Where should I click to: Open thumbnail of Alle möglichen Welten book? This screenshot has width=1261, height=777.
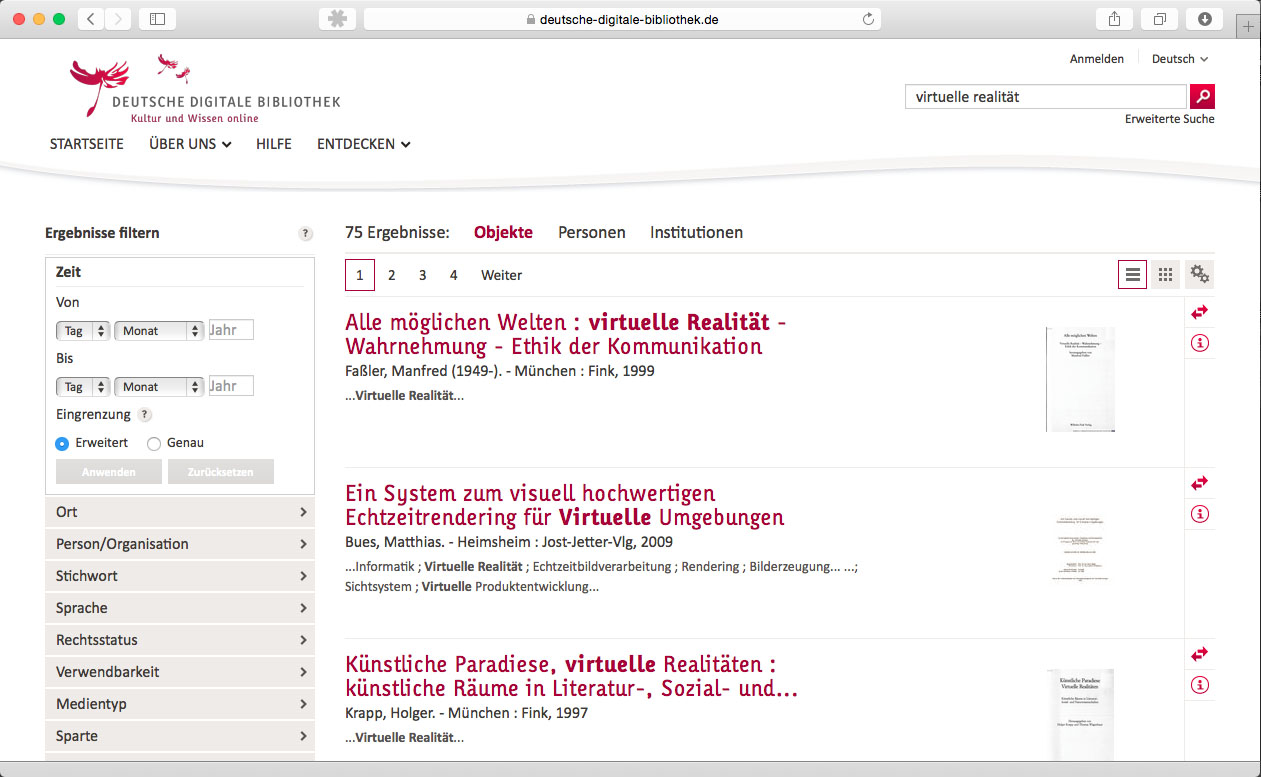coord(1080,379)
